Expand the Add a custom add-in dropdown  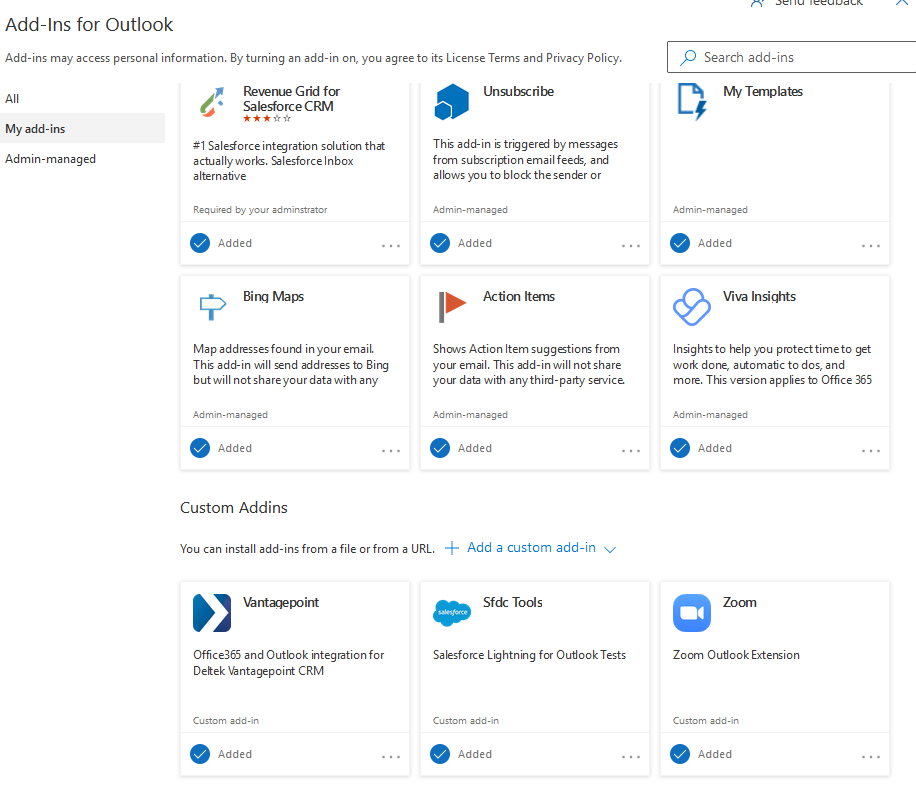[x=610, y=549]
